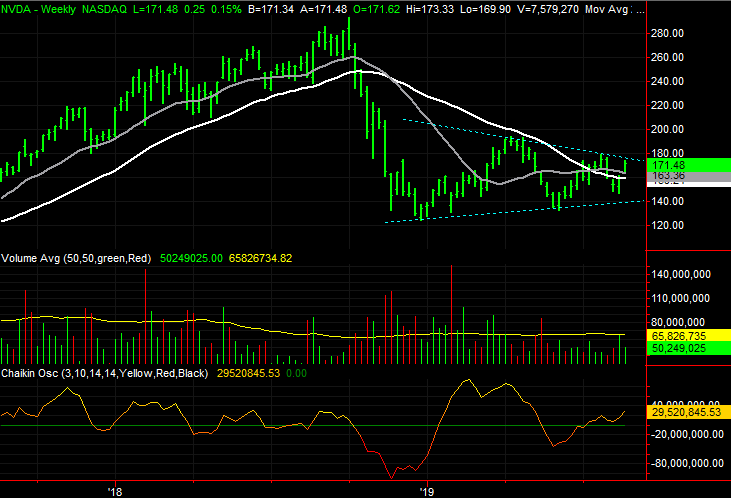Click the bid value B=171.34
The height and width of the screenshot is (498, 731).
coord(271,9)
